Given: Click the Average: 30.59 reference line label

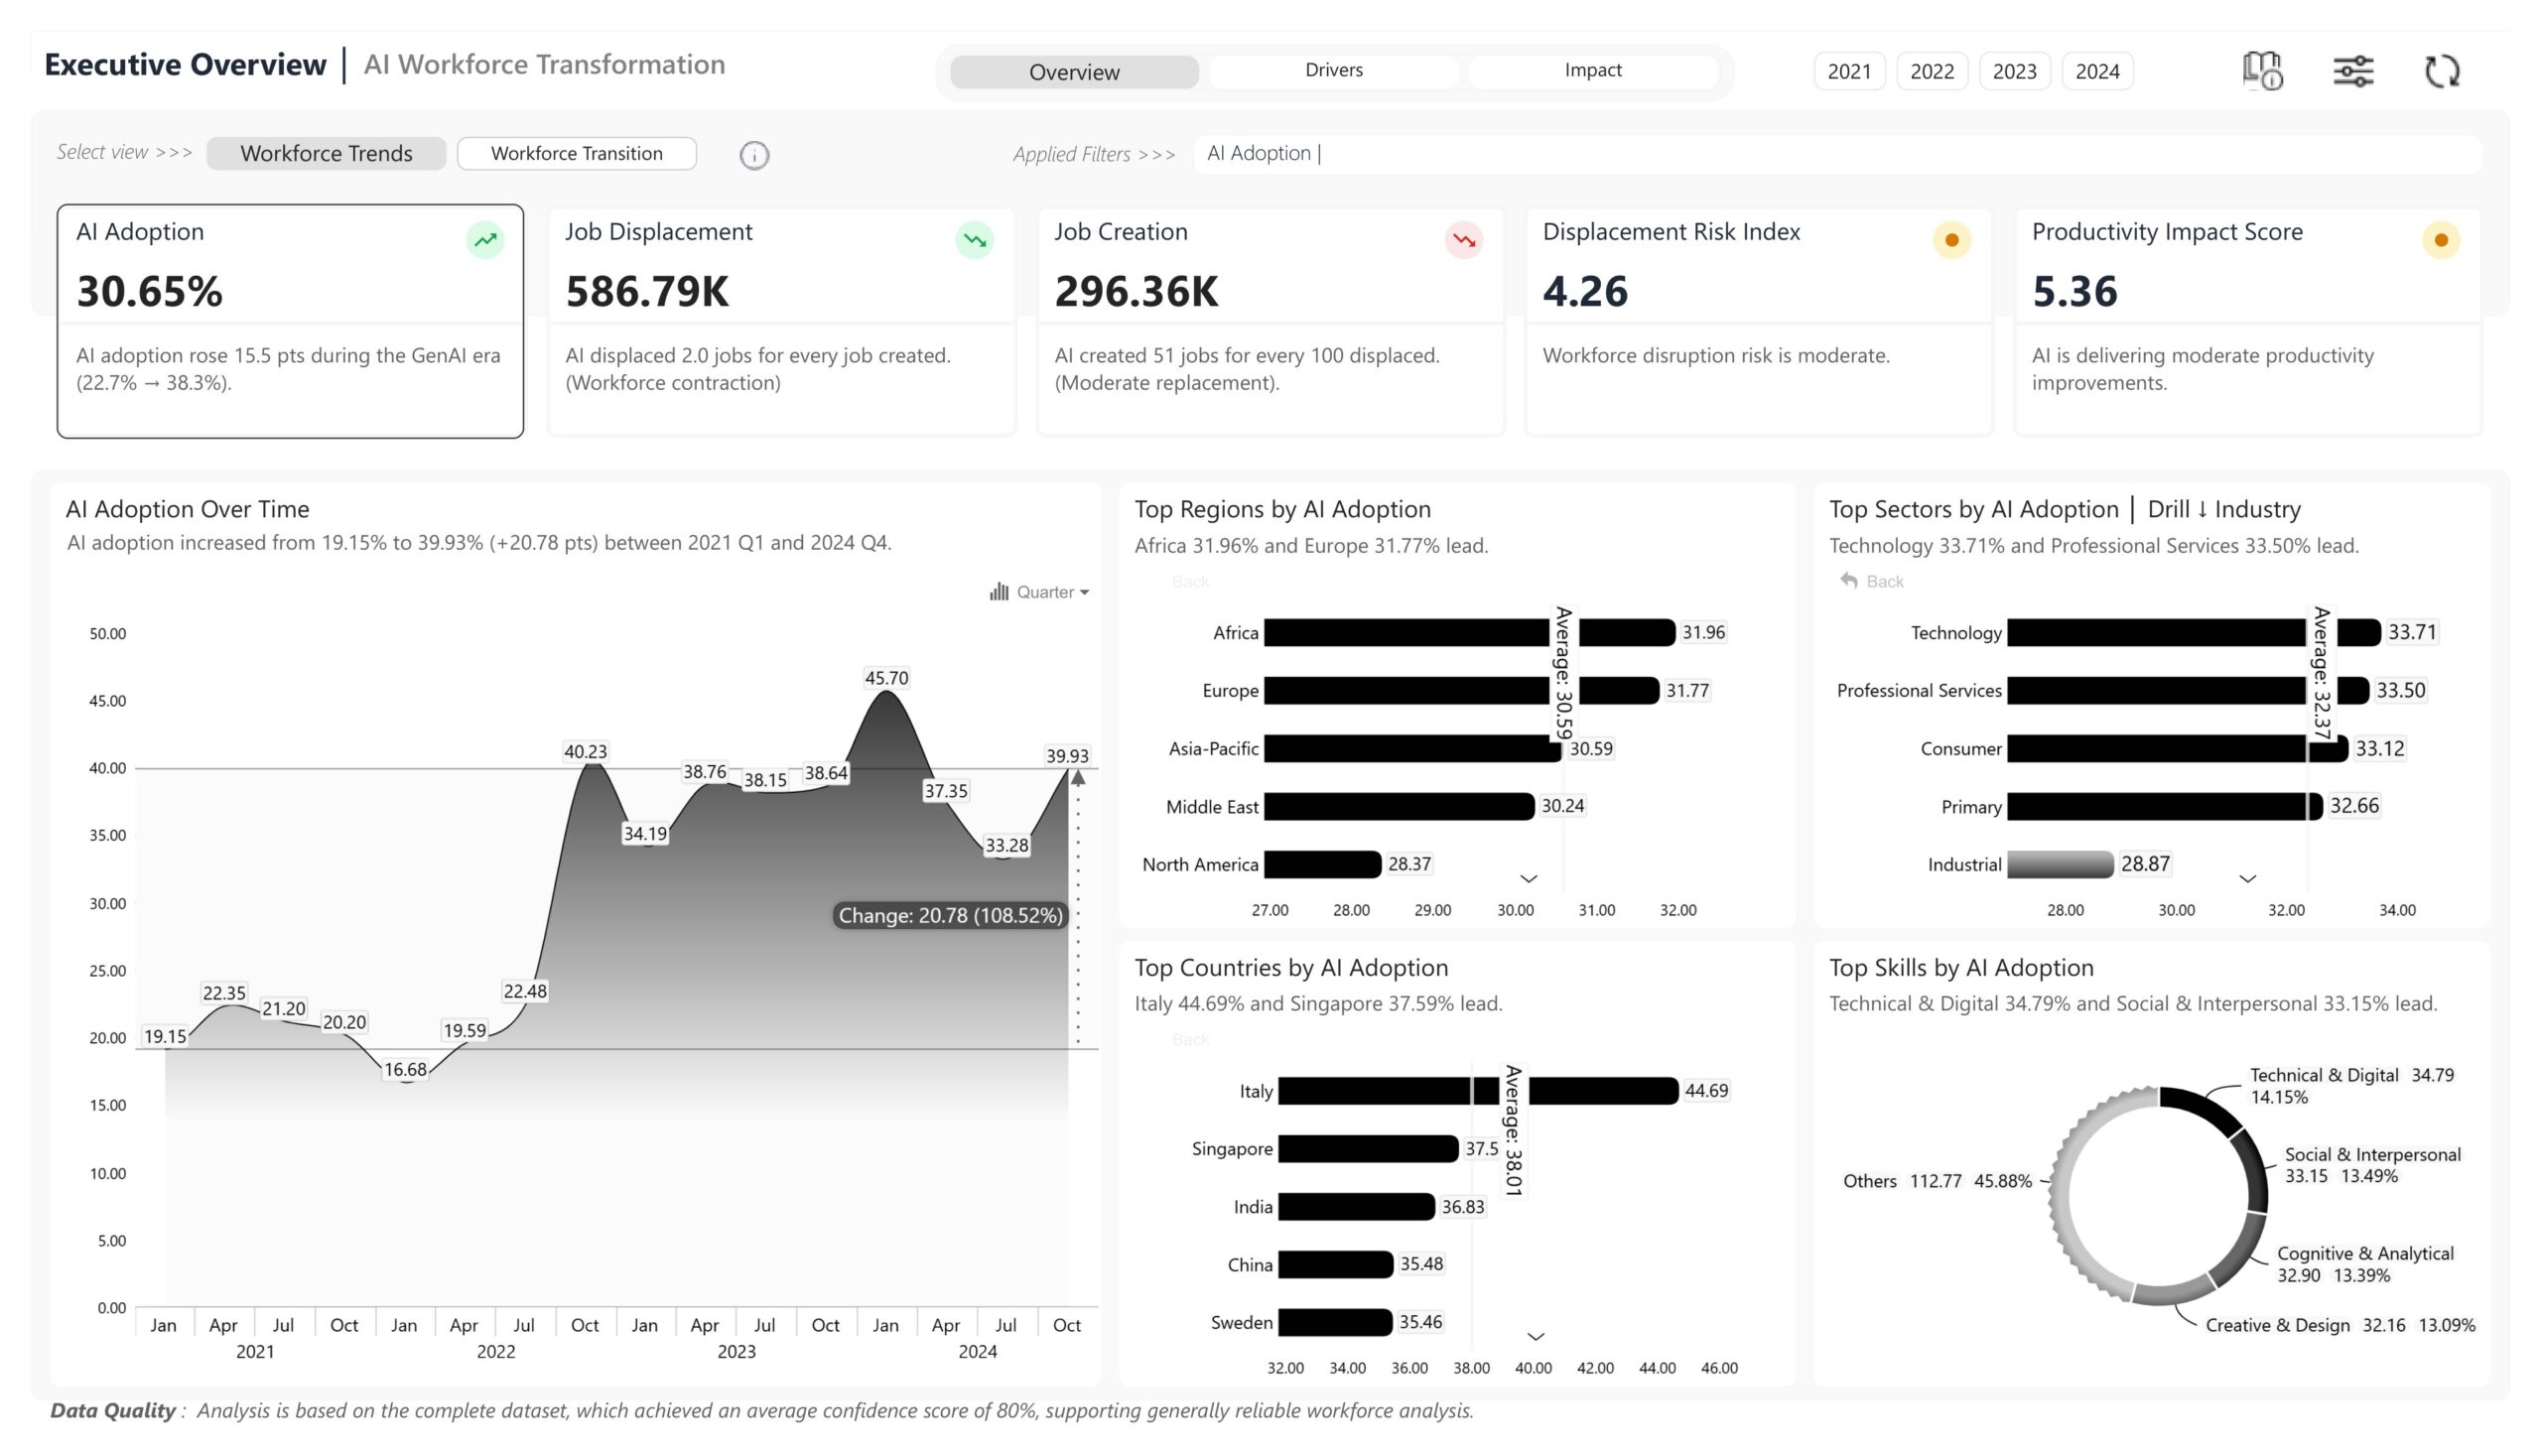Looking at the screenshot, I should pos(1564,673).
